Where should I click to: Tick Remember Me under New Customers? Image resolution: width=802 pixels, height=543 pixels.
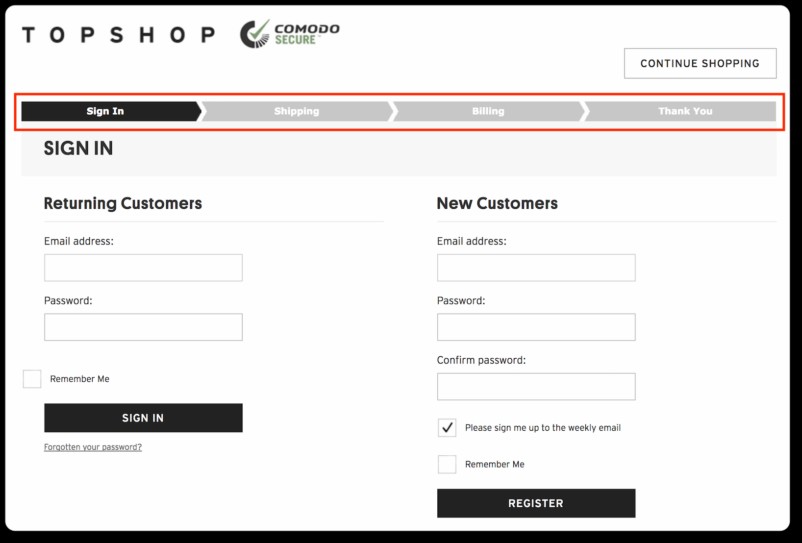(x=447, y=464)
